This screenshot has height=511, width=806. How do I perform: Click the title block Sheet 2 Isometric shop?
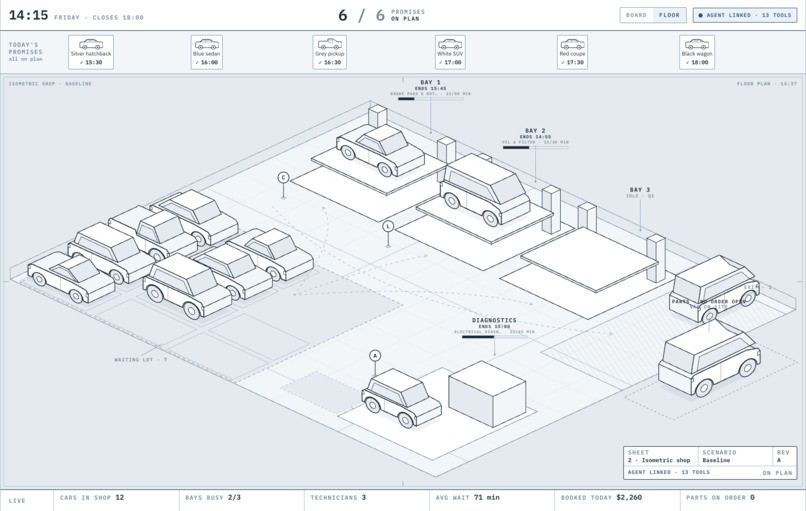coord(661,457)
